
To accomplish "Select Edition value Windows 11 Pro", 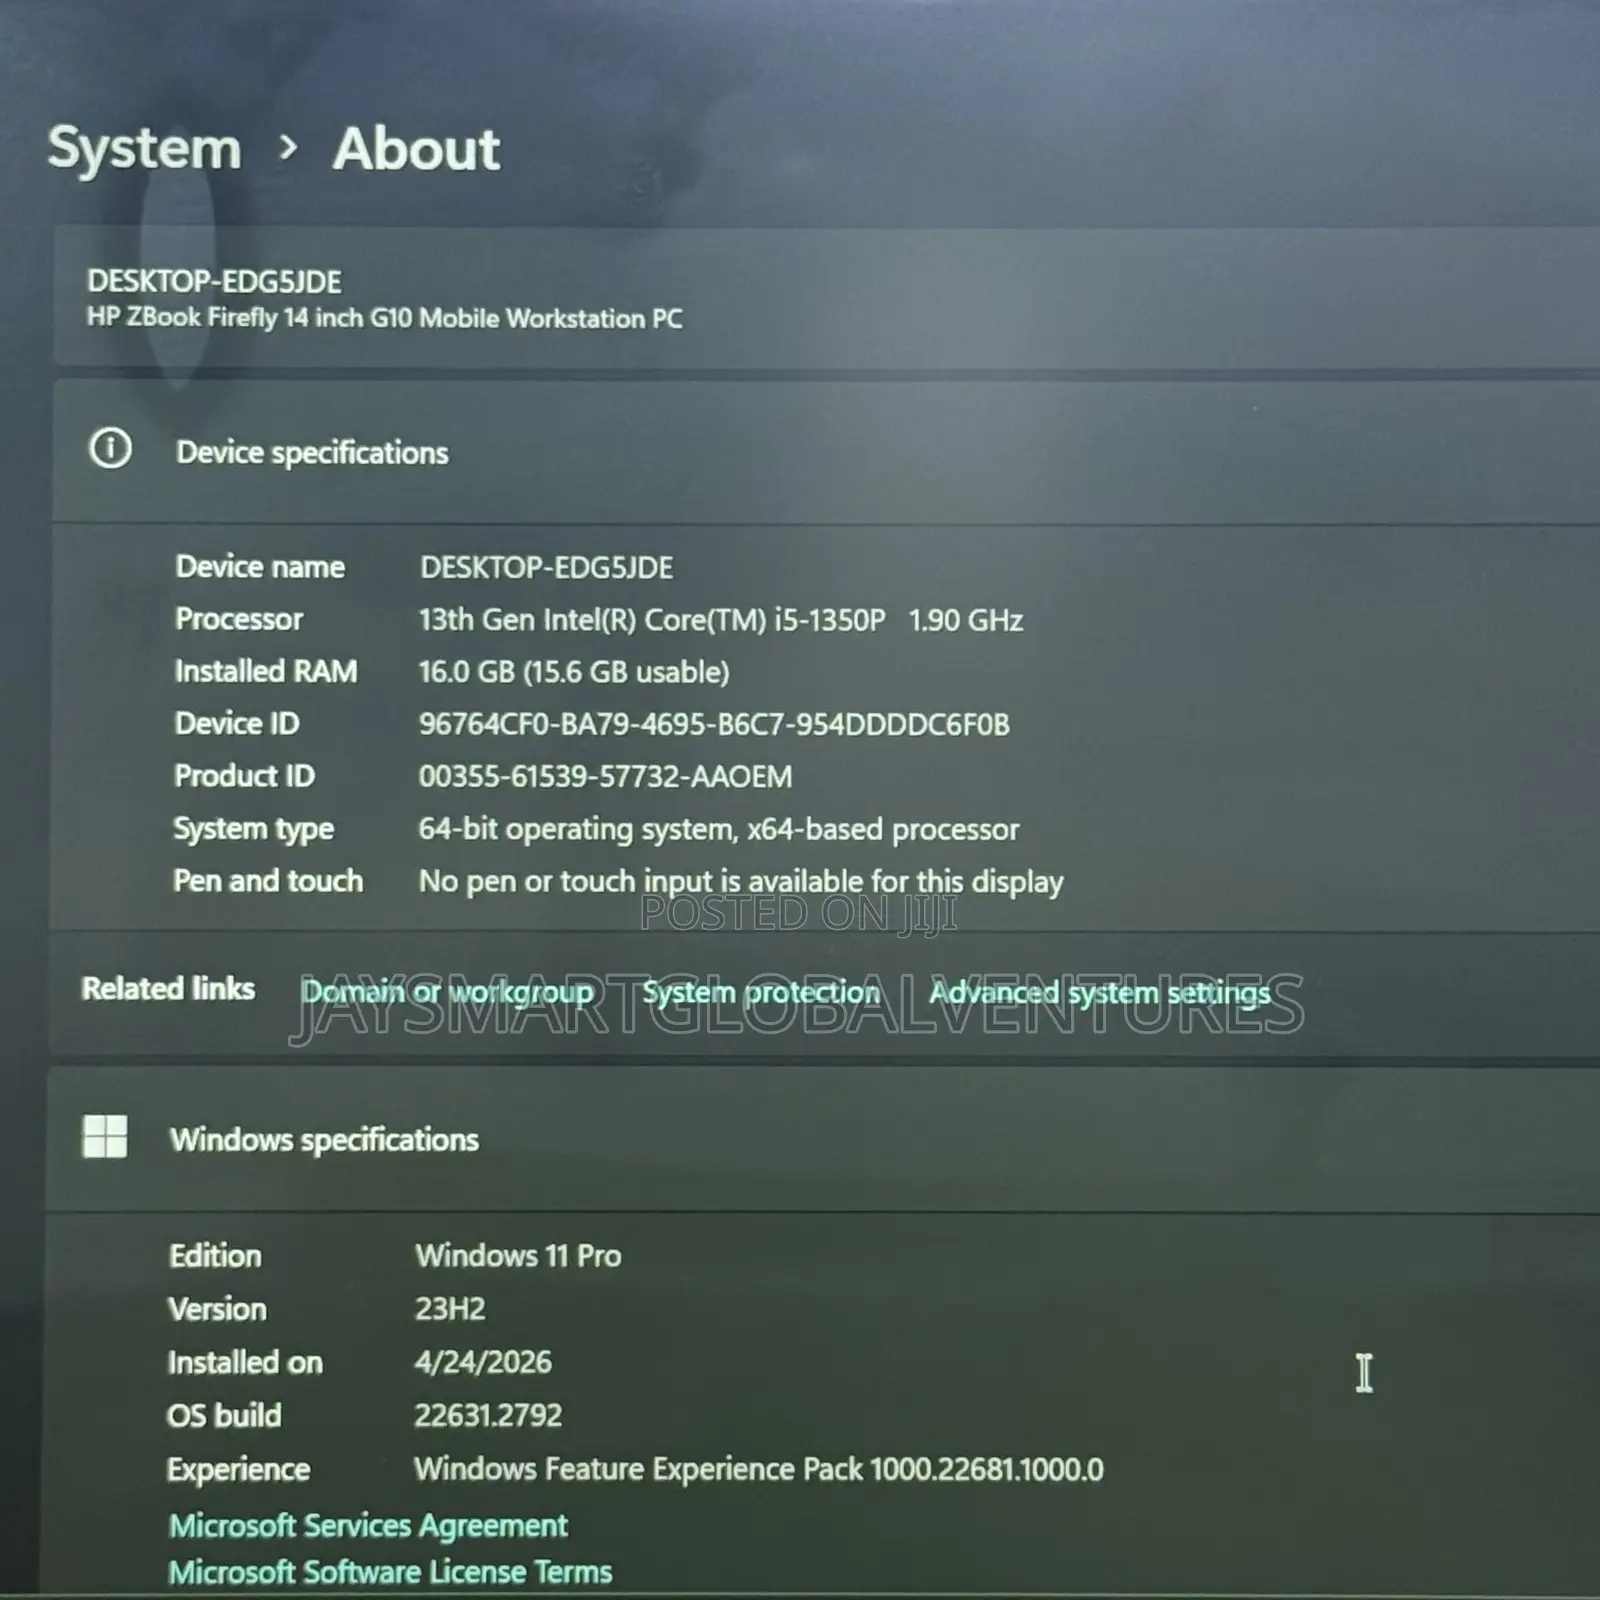I will 518,1256.
